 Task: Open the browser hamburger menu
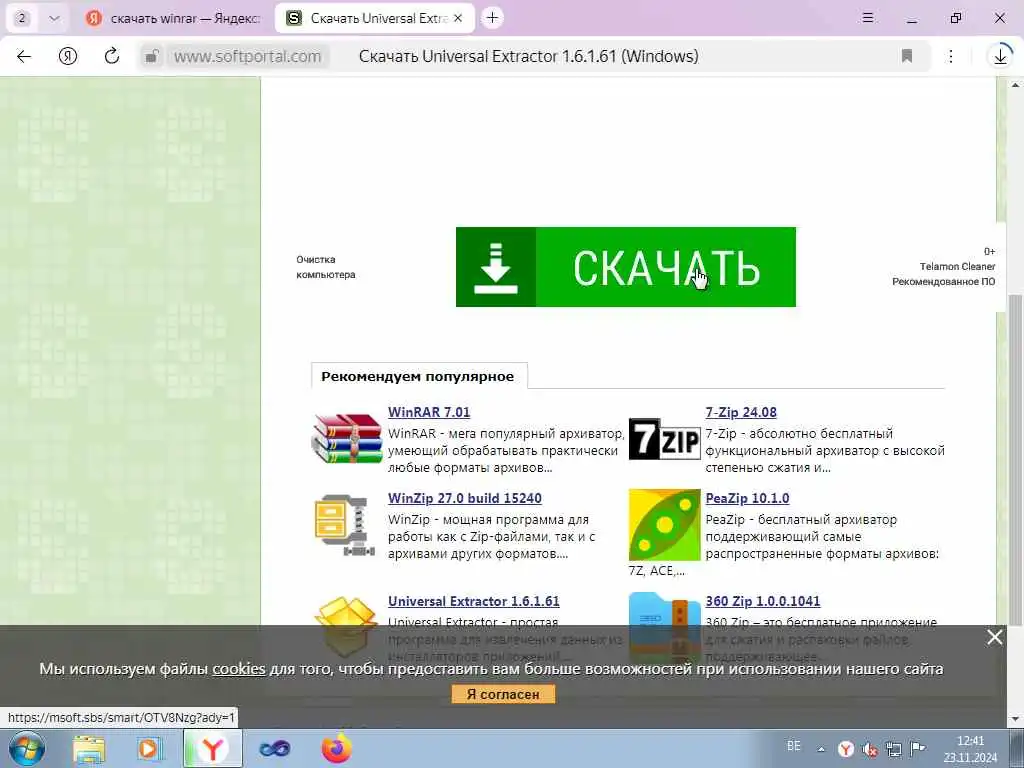[868, 18]
